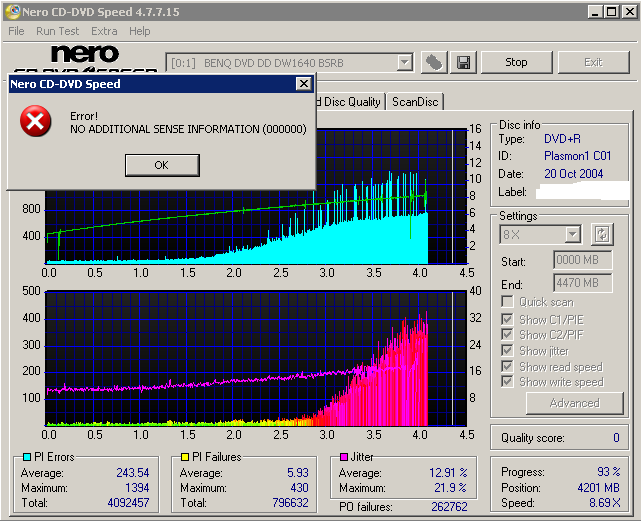
Task: Click the cyan PI Errors color swatch
Action: [27, 457]
